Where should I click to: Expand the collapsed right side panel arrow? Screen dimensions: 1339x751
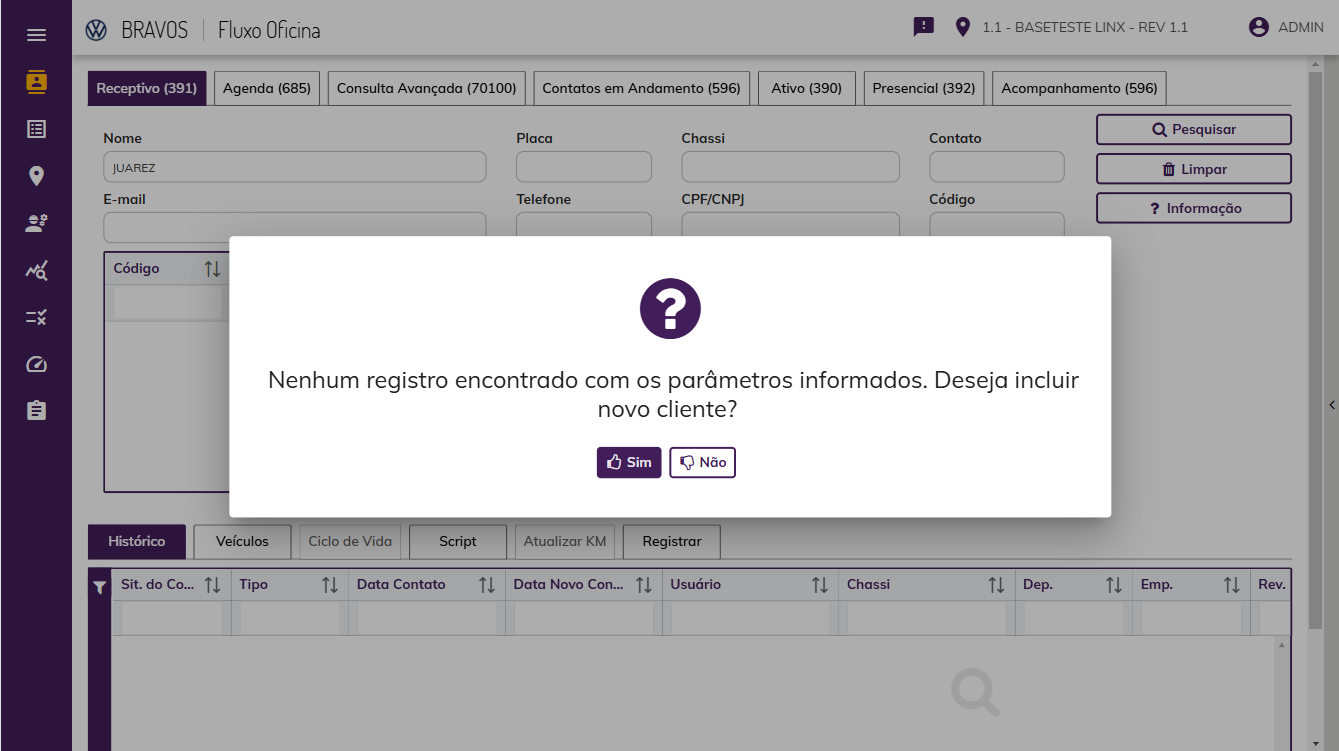[1332, 405]
